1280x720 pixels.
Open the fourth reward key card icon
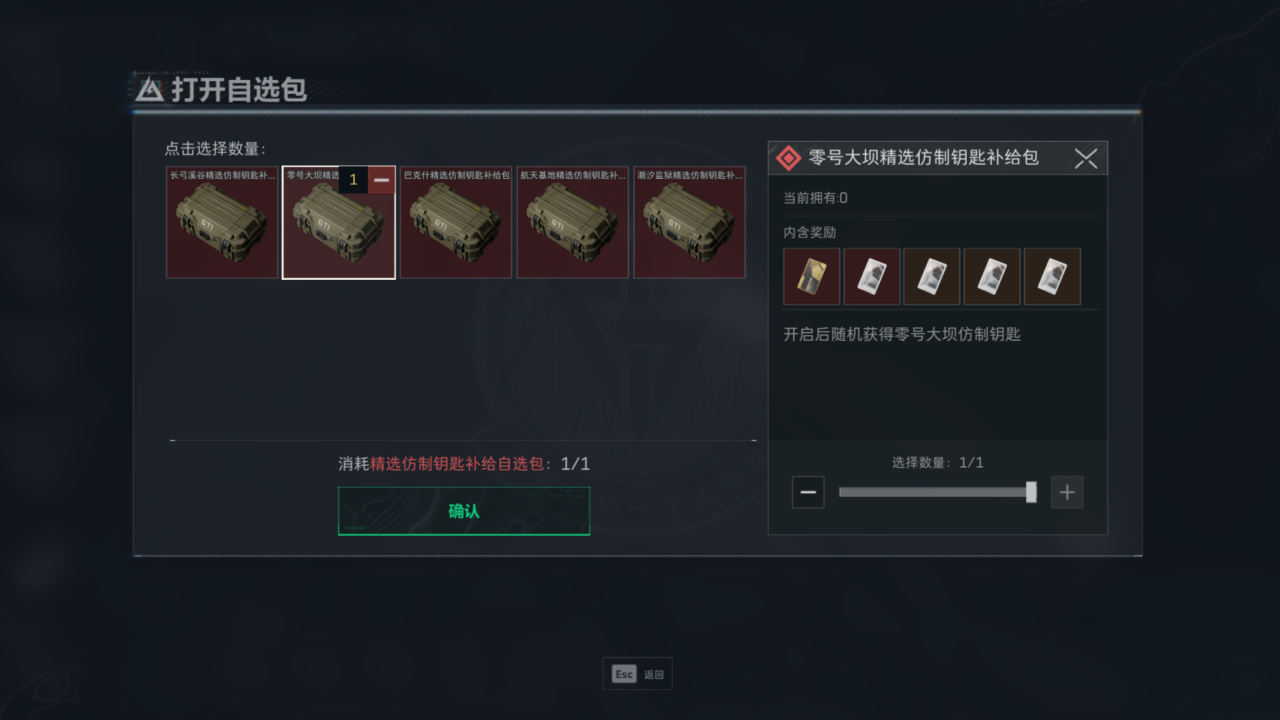tap(992, 276)
